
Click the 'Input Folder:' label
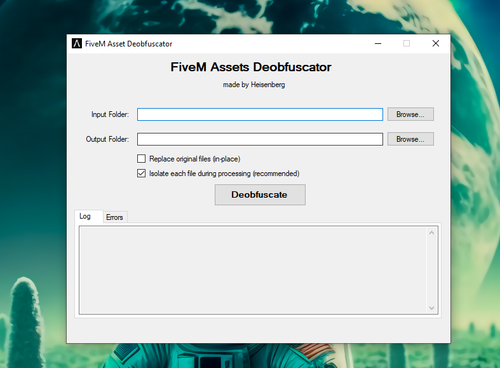coord(110,114)
